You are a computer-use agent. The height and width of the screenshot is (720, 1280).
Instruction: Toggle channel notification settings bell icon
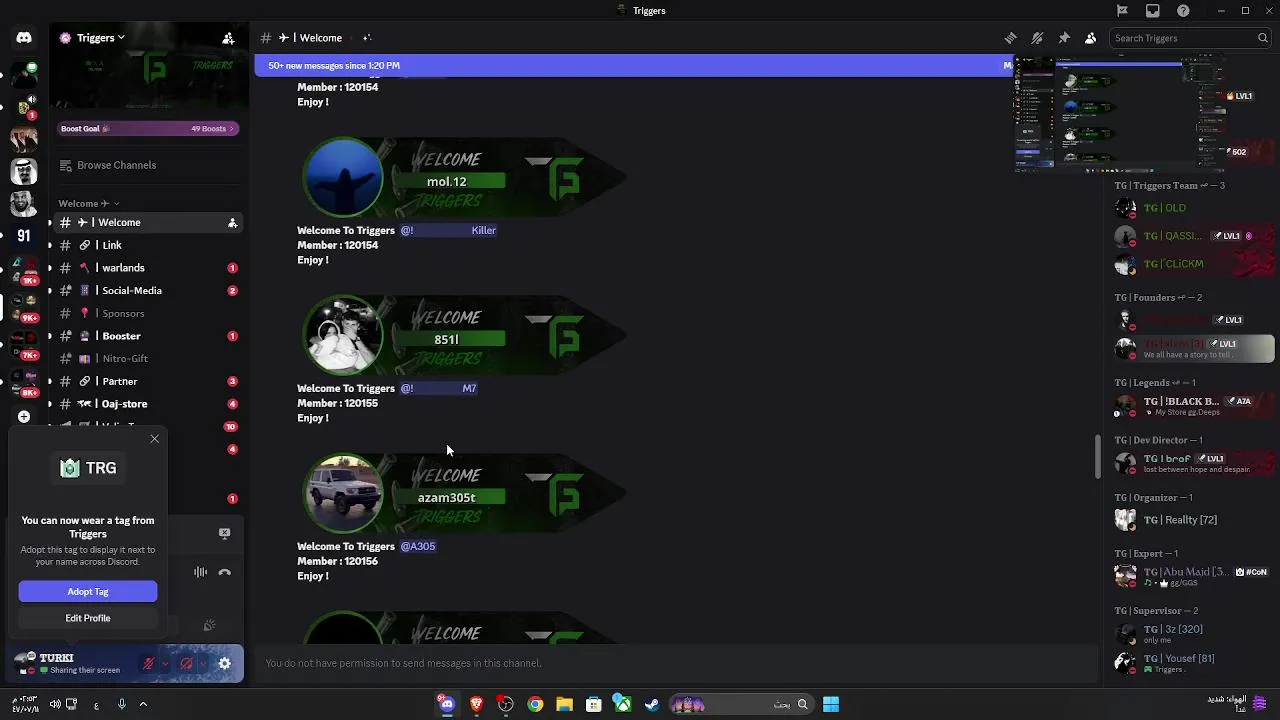(1037, 38)
